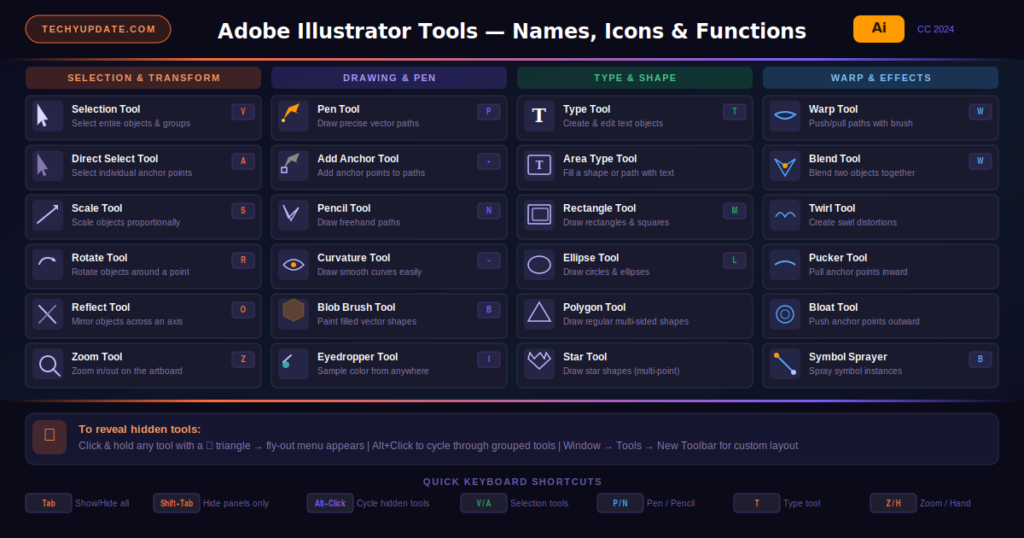Screen dimensions: 1024x538
Task: Click the Add Anchor Tool icon
Action: 293,166
